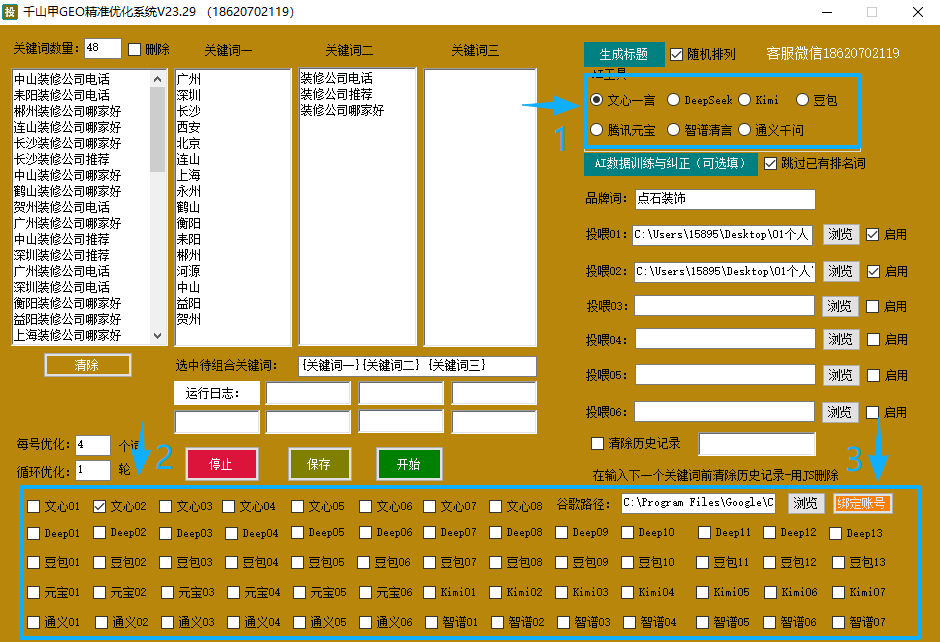
Task: Click the green 开始 button
Action: click(x=408, y=464)
